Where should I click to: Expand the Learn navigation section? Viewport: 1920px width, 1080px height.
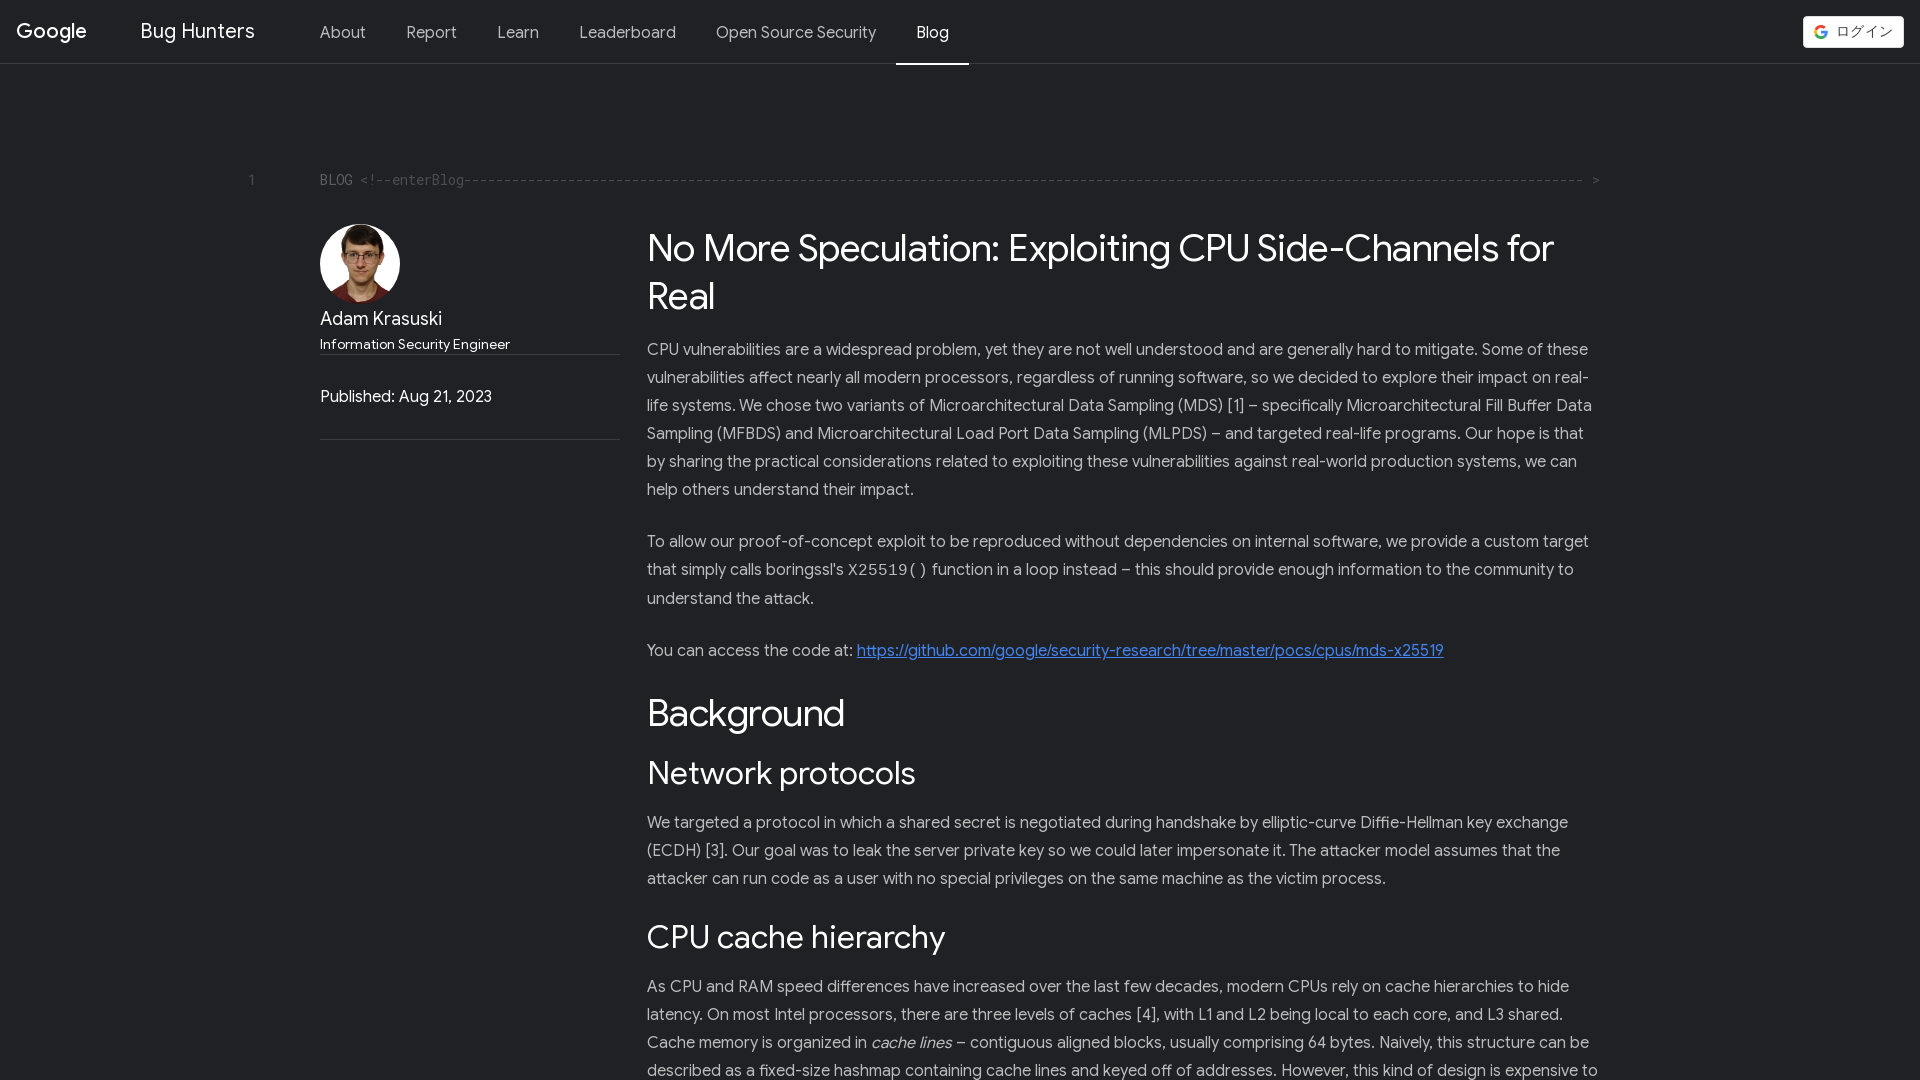tap(518, 32)
